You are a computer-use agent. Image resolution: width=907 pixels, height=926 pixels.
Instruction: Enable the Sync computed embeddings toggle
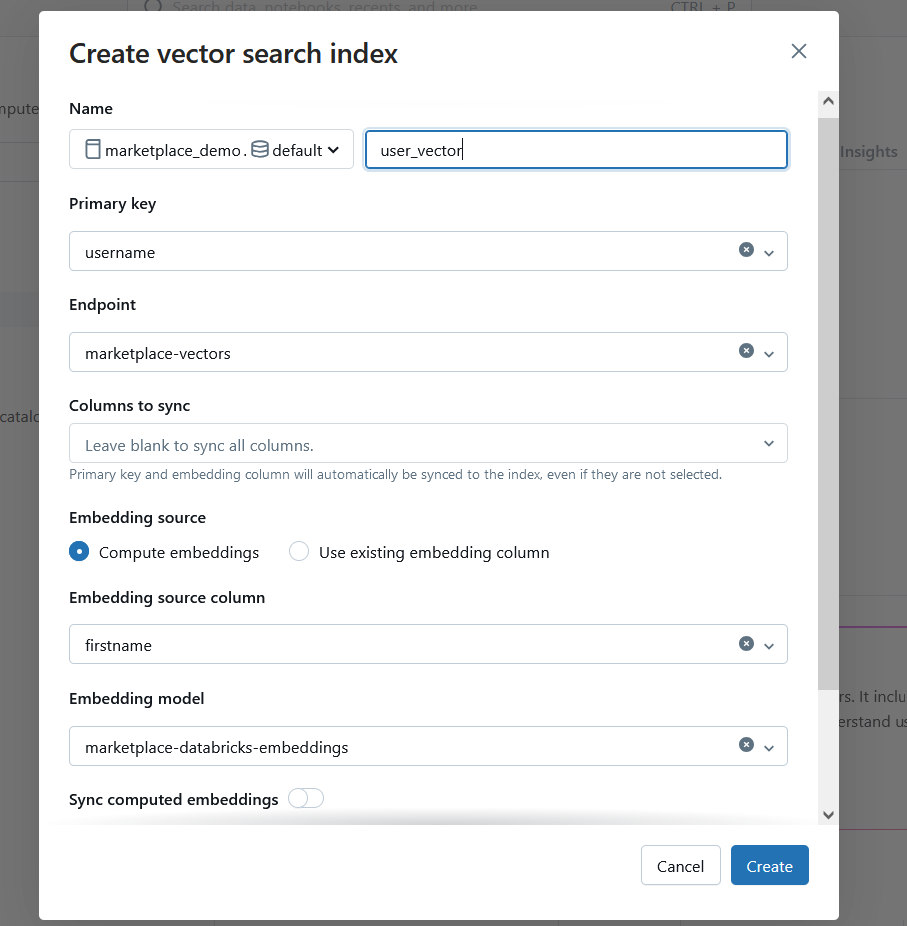[x=306, y=799]
